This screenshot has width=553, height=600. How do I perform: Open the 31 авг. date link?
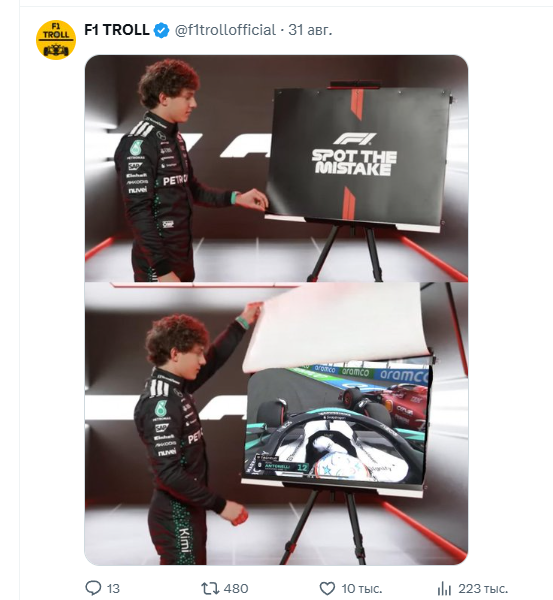point(310,30)
